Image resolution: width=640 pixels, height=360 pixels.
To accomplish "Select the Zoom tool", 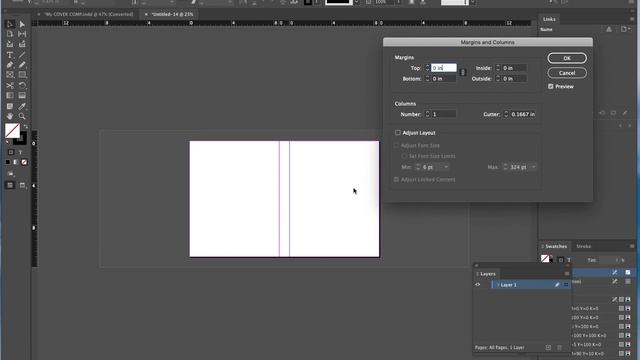I will click(22, 116).
